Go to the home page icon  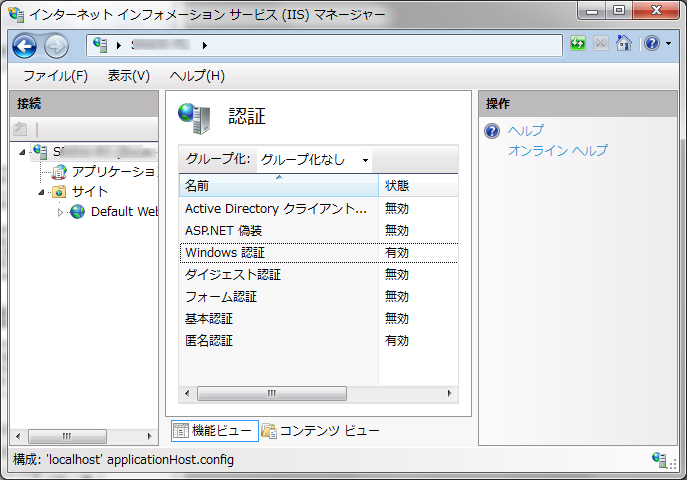tap(623, 43)
